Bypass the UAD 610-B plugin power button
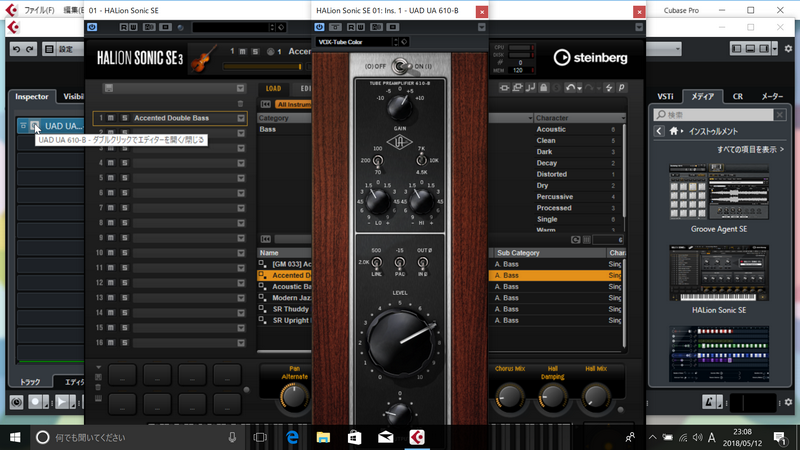 coord(319,27)
